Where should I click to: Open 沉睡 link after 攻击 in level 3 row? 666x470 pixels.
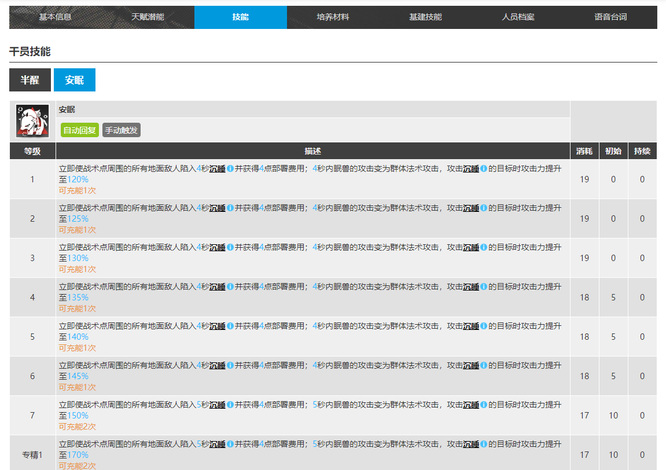471,247
